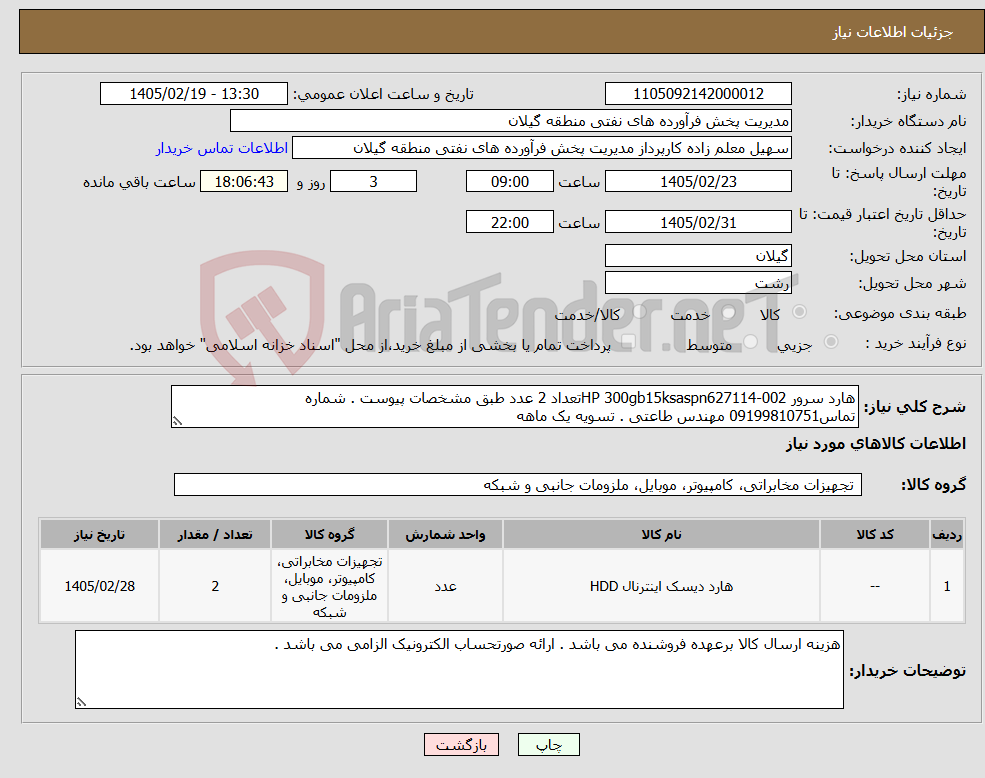Screen dimensions: 985x778
Task: Click the کد کالا column header
Action: coord(874,534)
